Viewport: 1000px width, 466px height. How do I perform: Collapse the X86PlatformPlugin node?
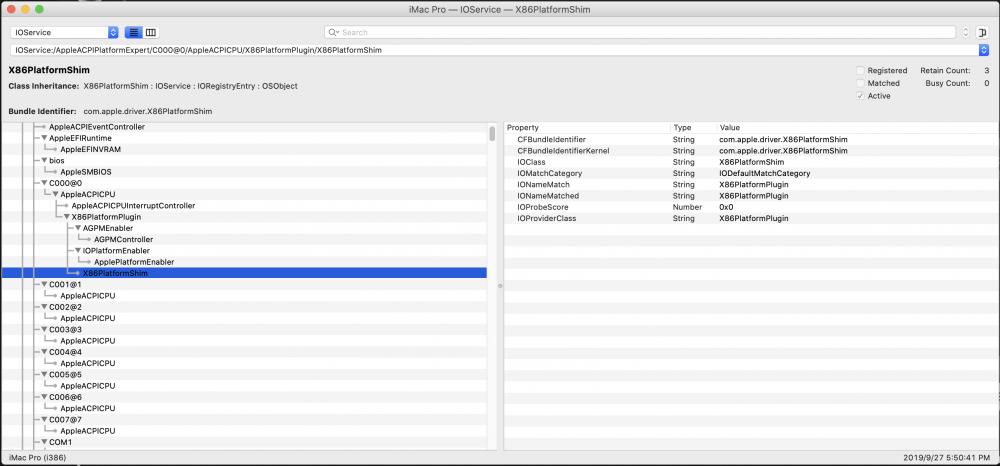pos(67,217)
